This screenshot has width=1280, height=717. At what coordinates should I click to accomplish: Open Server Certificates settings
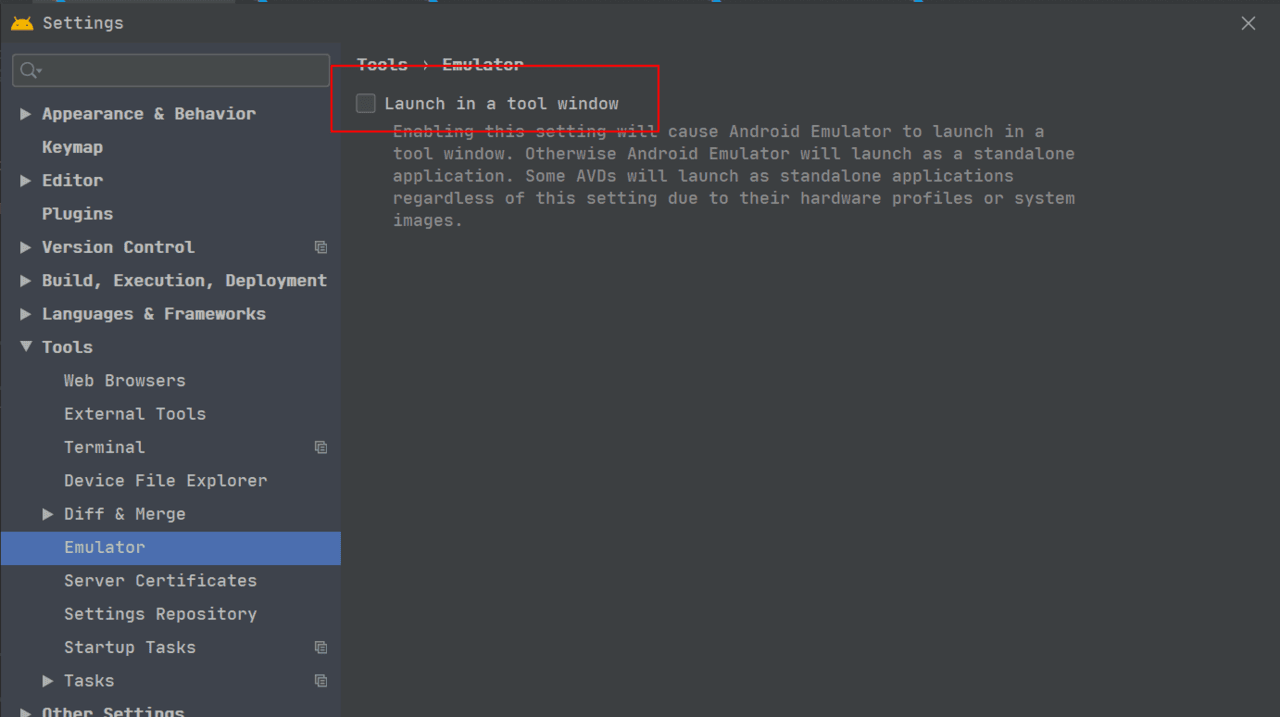click(160, 581)
